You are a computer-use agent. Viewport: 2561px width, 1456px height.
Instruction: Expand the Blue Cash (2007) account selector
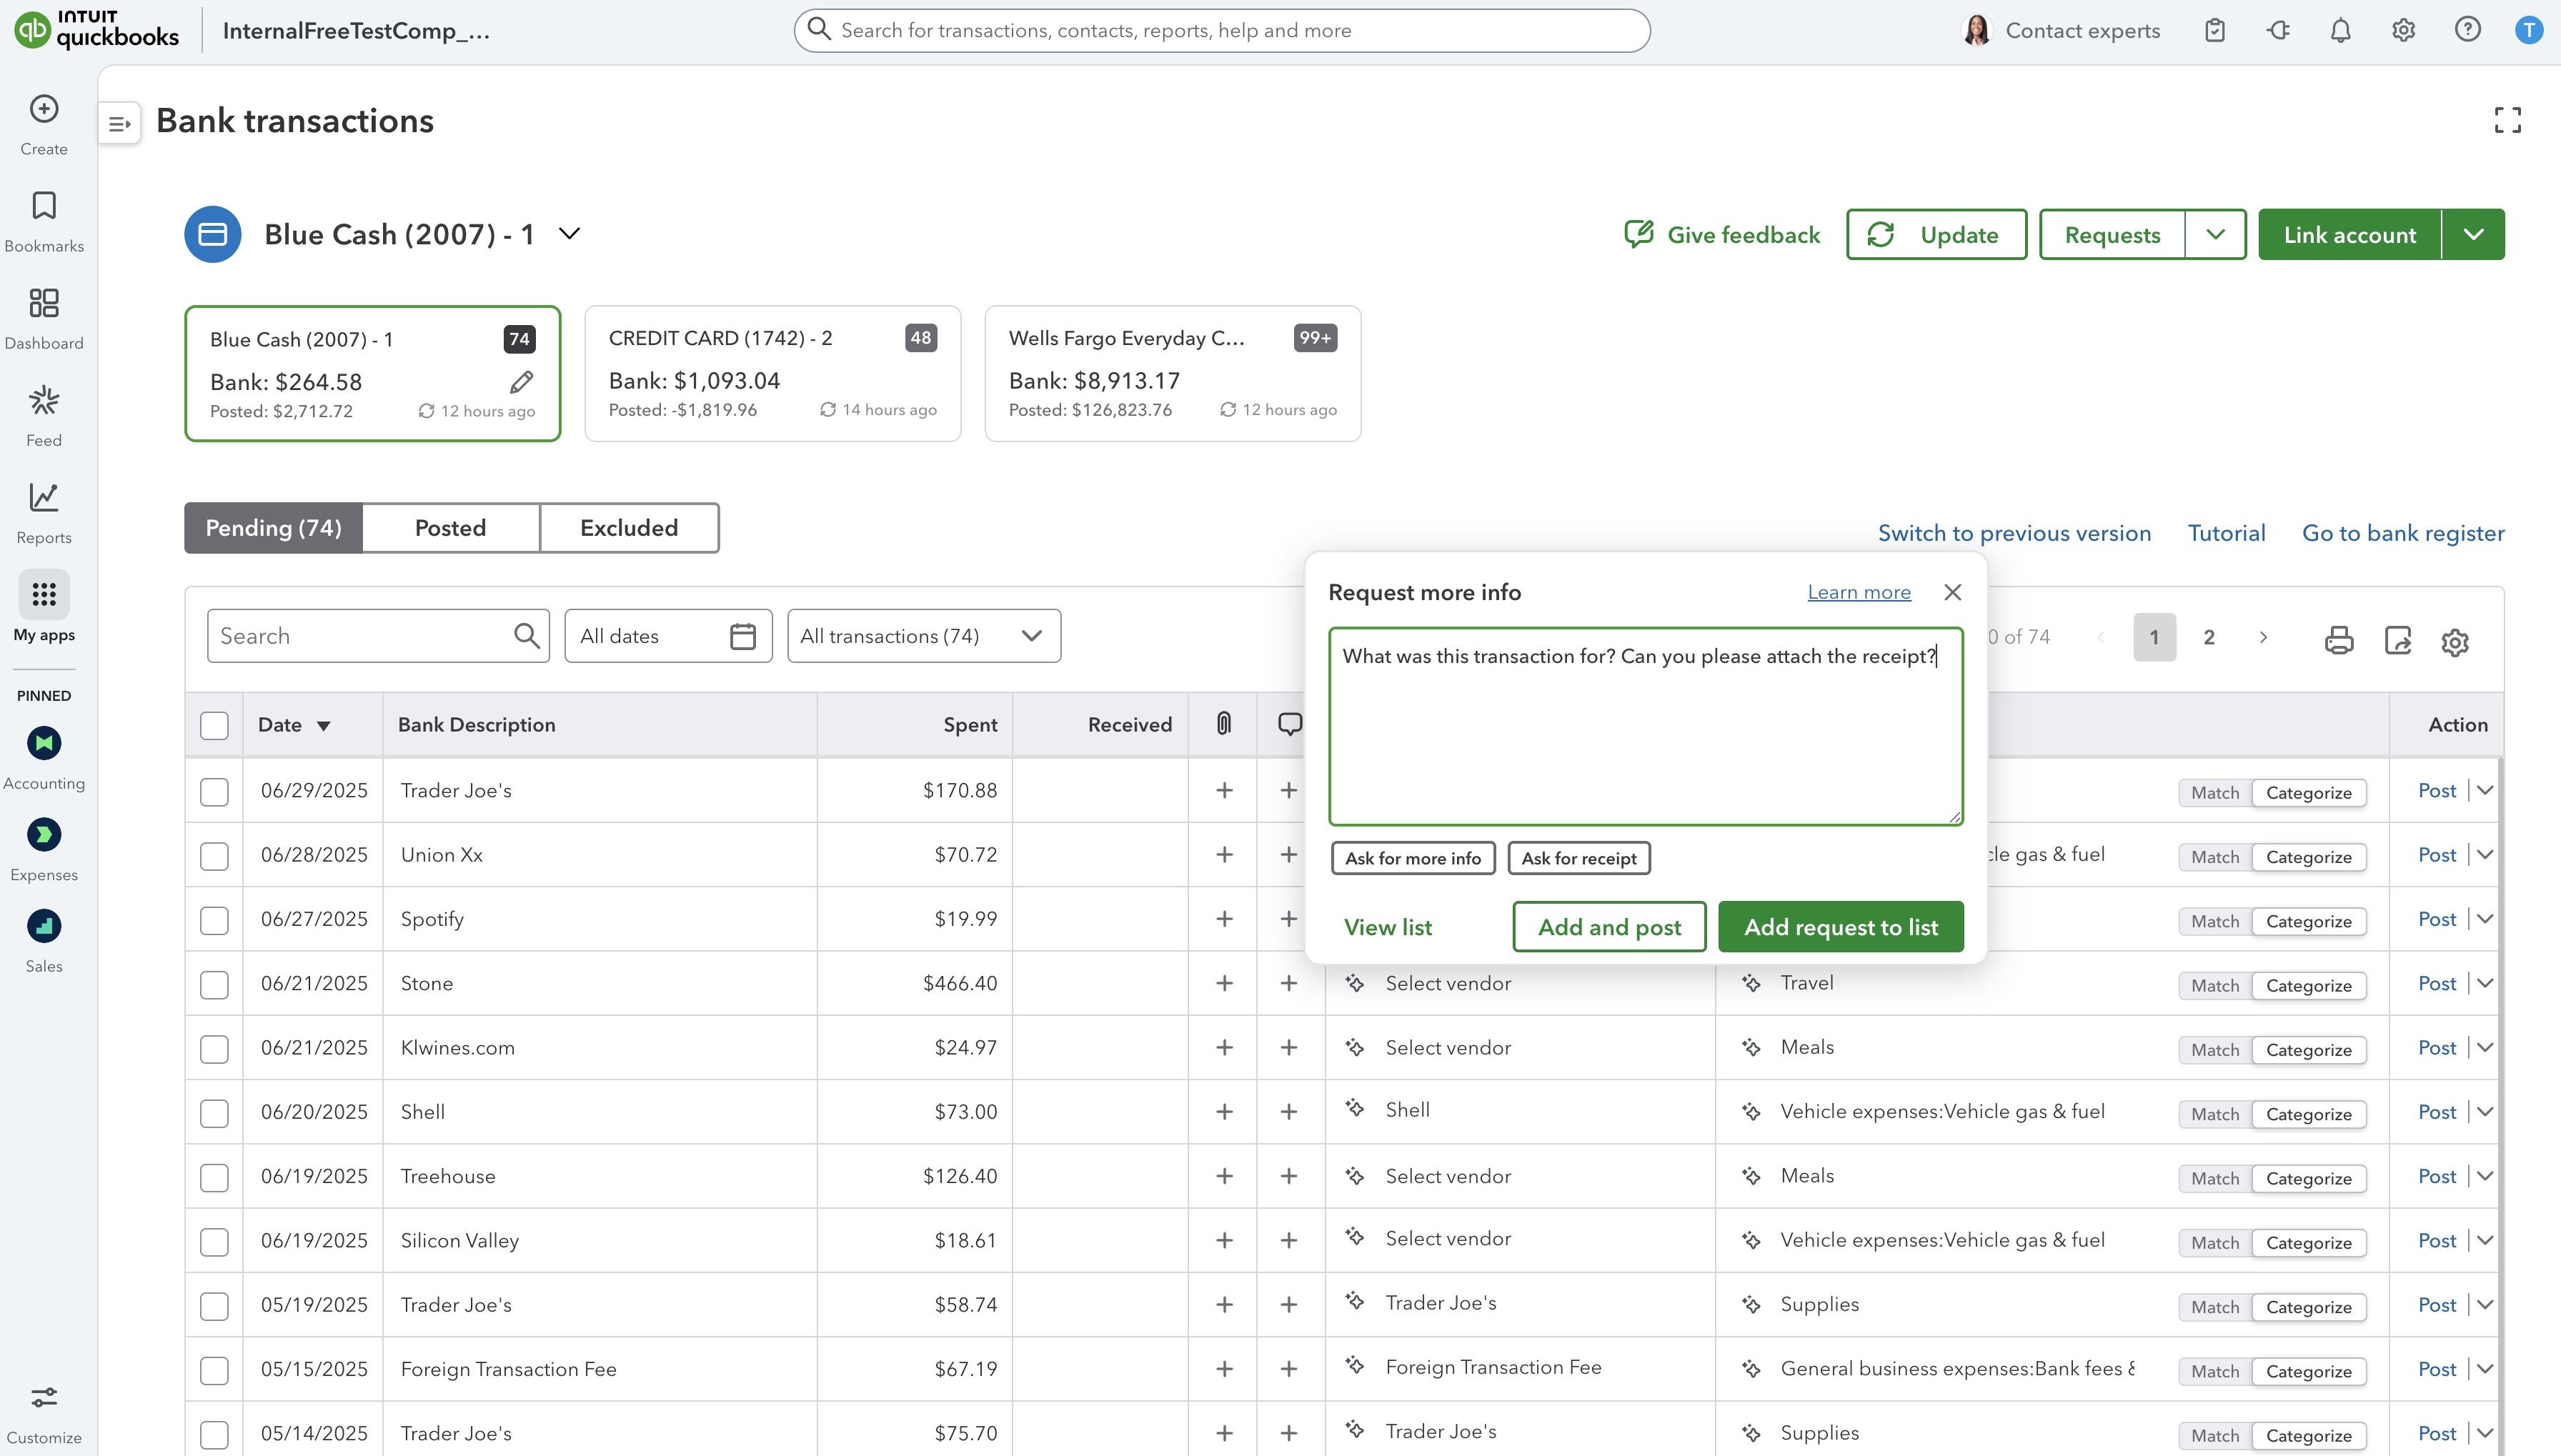[569, 234]
